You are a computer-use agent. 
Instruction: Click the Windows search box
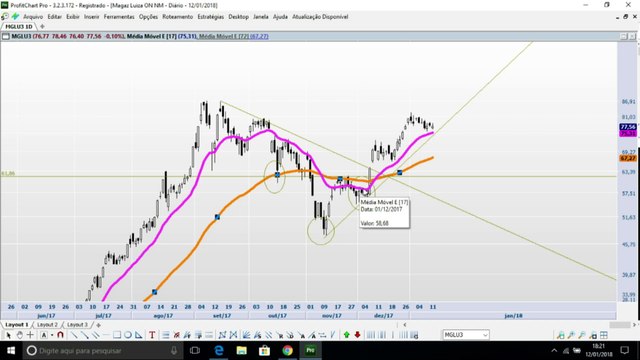pos(102,351)
